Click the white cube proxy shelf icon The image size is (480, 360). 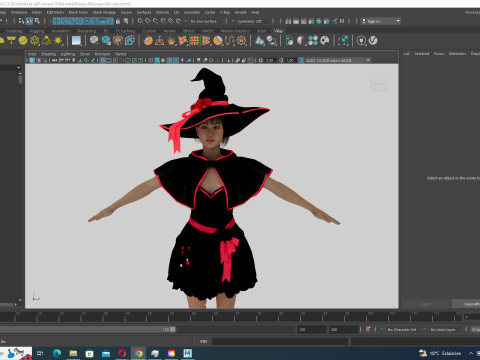click(x=94, y=41)
